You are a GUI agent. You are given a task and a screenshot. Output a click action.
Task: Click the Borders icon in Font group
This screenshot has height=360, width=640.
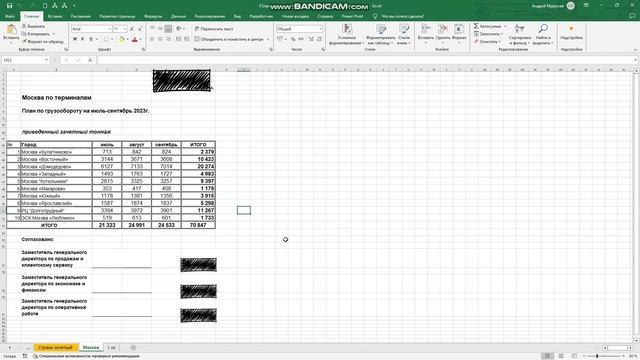(x=106, y=39)
